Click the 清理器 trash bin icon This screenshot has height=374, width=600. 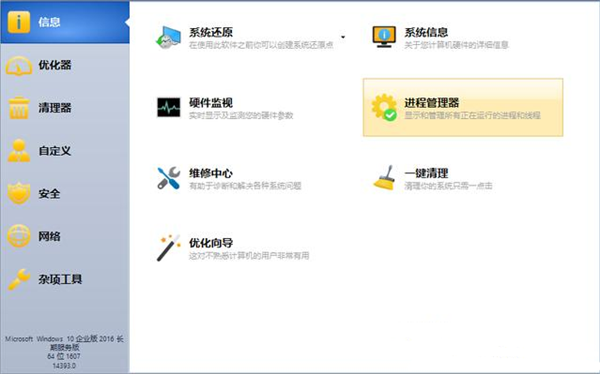(18, 108)
